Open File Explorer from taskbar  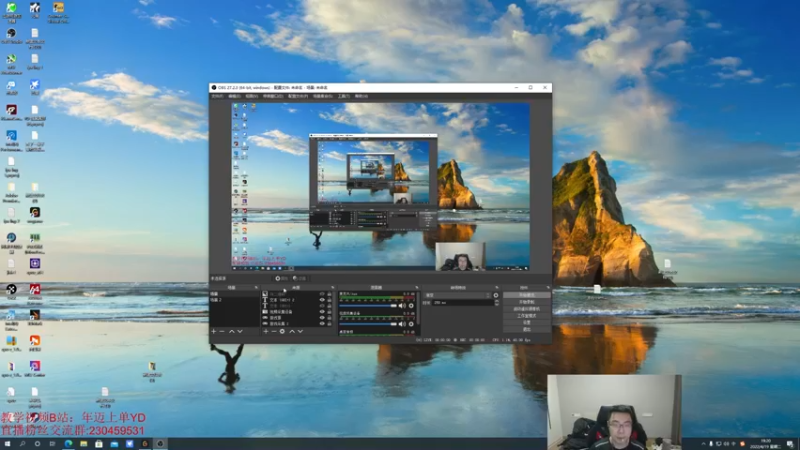(x=84, y=444)
